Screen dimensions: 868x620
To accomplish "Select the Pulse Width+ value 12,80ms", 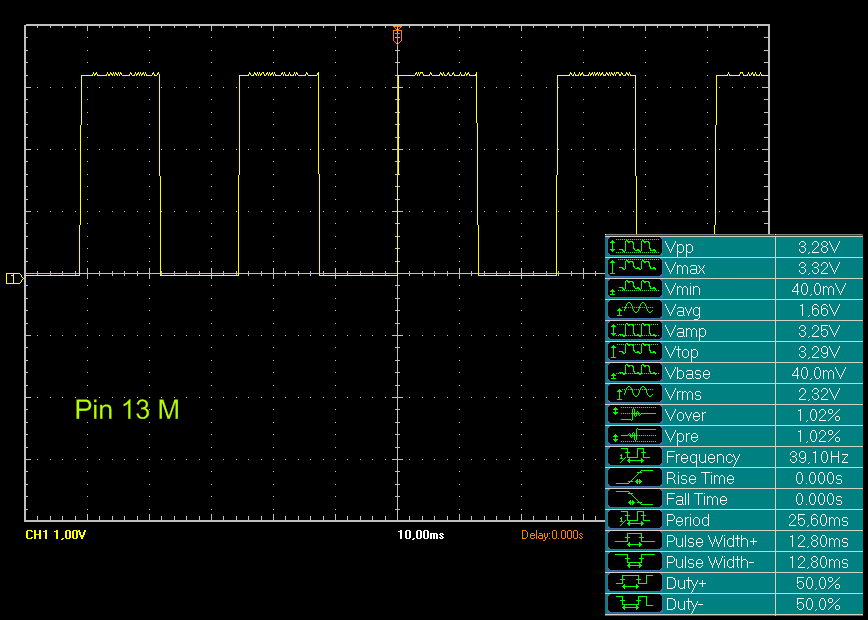I will tap(818, 542).
